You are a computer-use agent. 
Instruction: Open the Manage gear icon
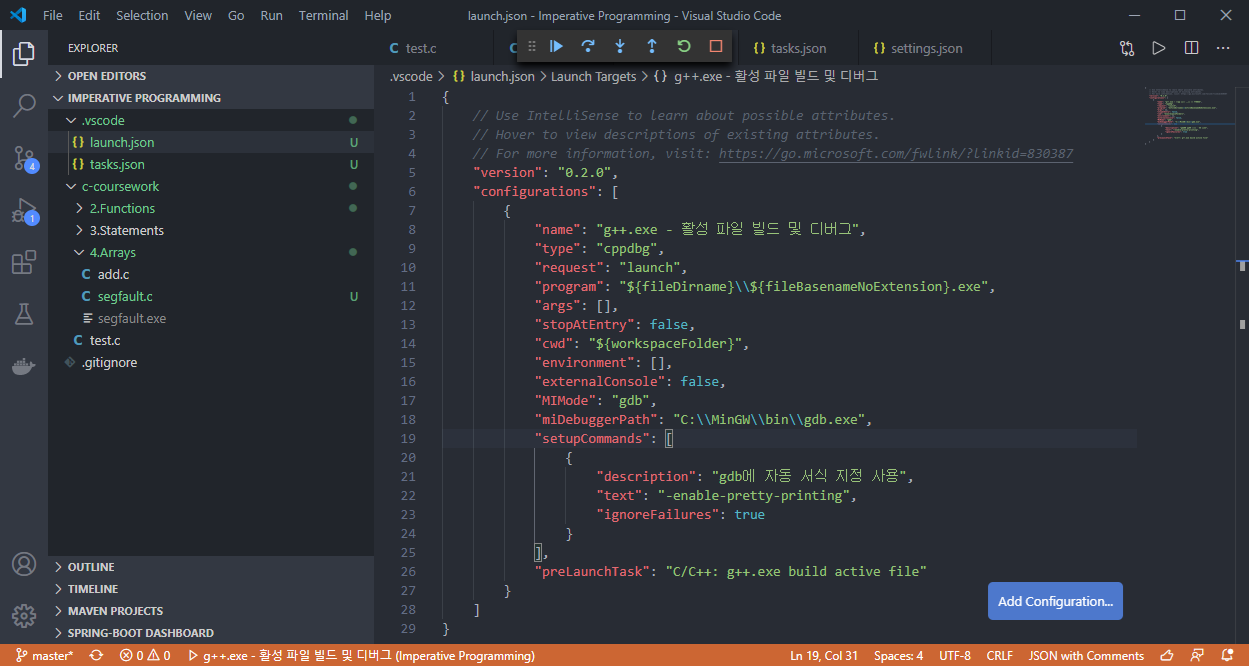(24, 615)
